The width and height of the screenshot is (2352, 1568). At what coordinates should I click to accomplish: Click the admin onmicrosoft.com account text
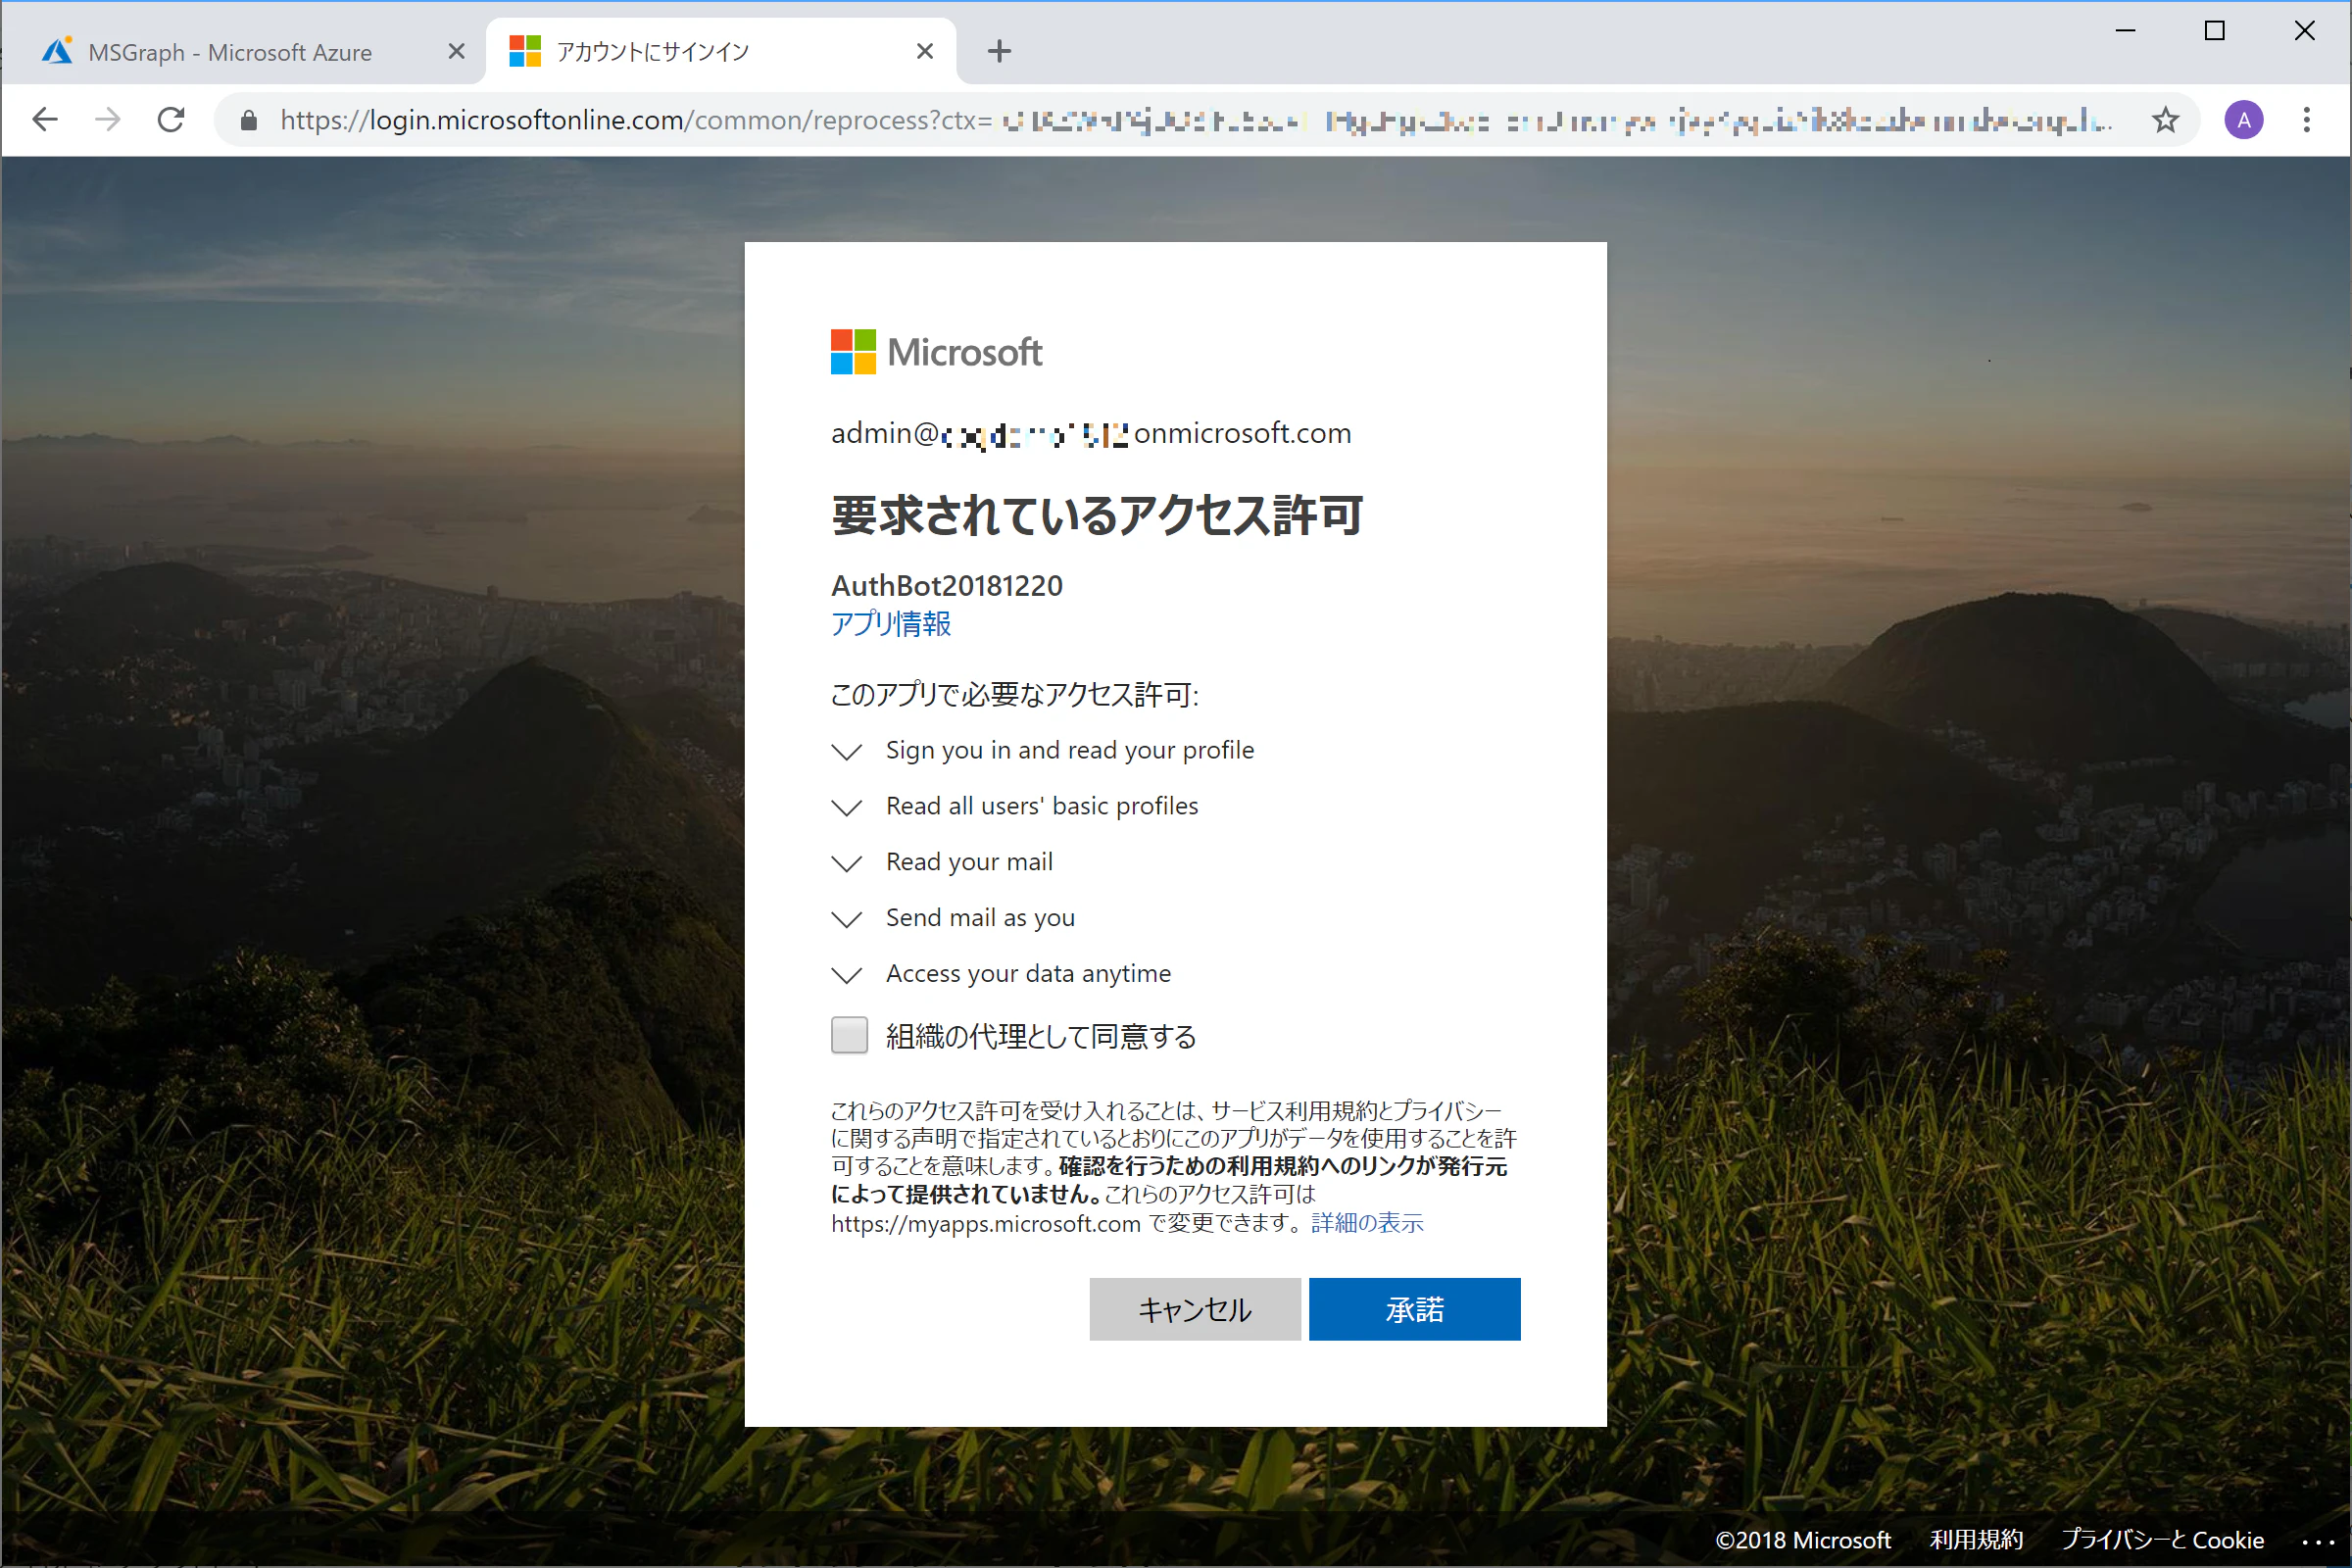1091,433
